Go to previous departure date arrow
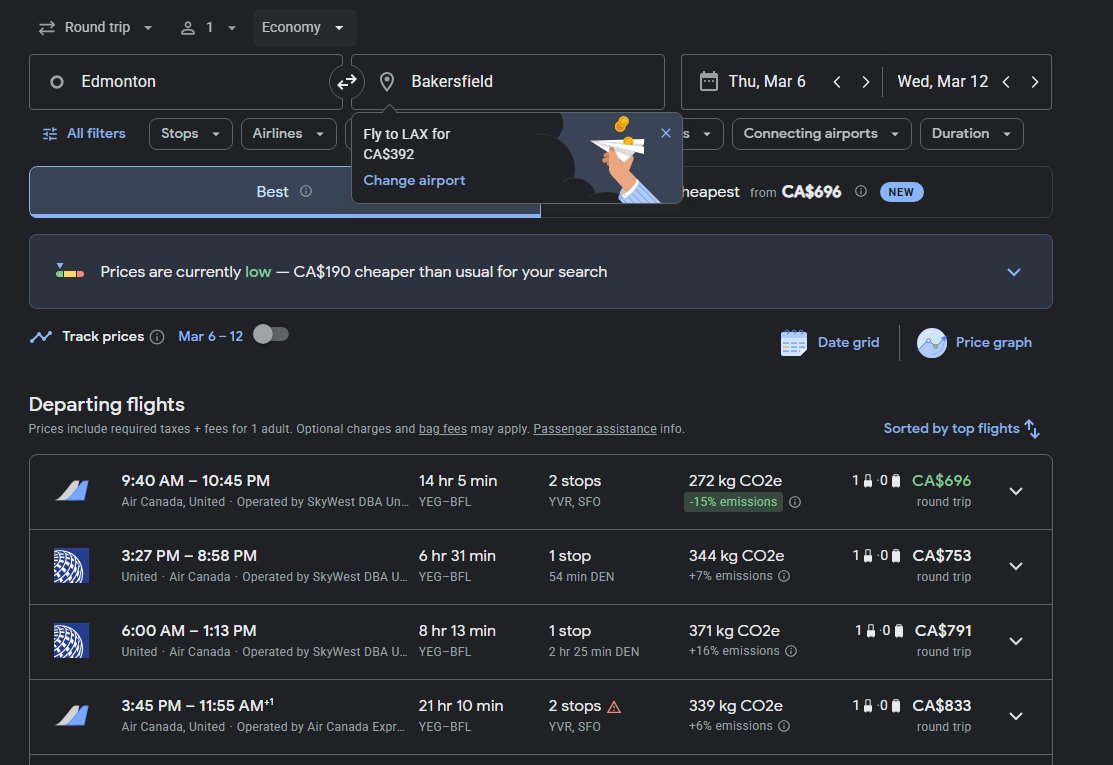This screenshot has height=765, width=1113. [837, 82]
